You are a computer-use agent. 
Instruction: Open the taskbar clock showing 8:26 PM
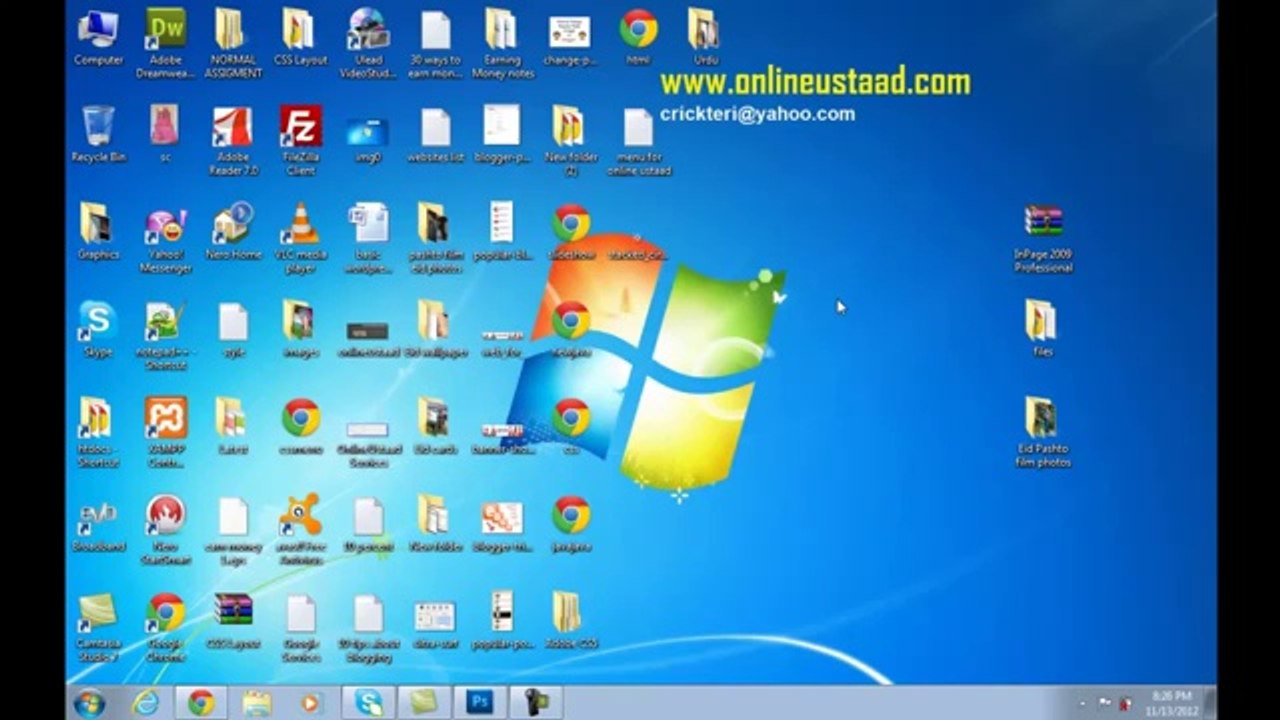1171,703
